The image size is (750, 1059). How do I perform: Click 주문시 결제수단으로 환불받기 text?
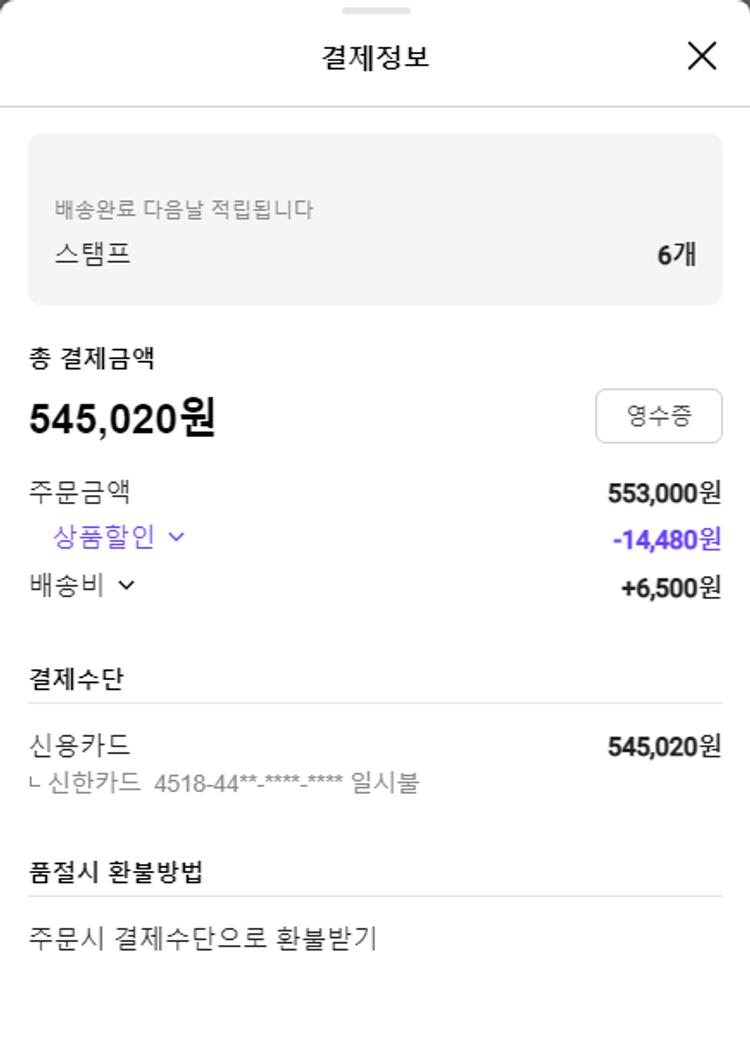pos(202,939)
